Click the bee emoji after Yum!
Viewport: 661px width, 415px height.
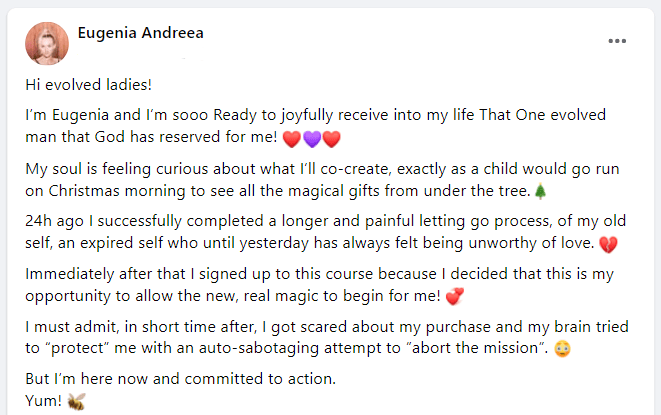(76, 401)
